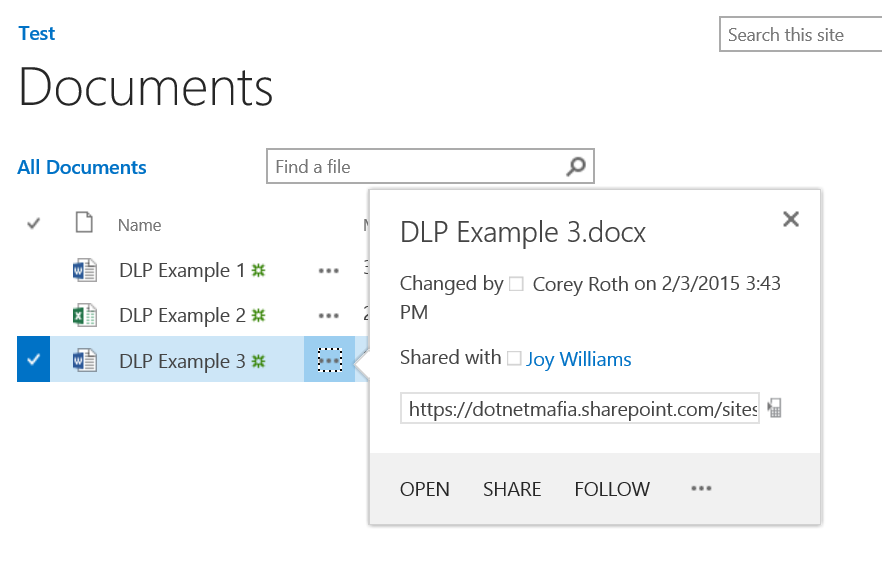Screen dimensions: 882x563
Task: Click the new-item badge on DLP Example 1
Action: [258, 270]
